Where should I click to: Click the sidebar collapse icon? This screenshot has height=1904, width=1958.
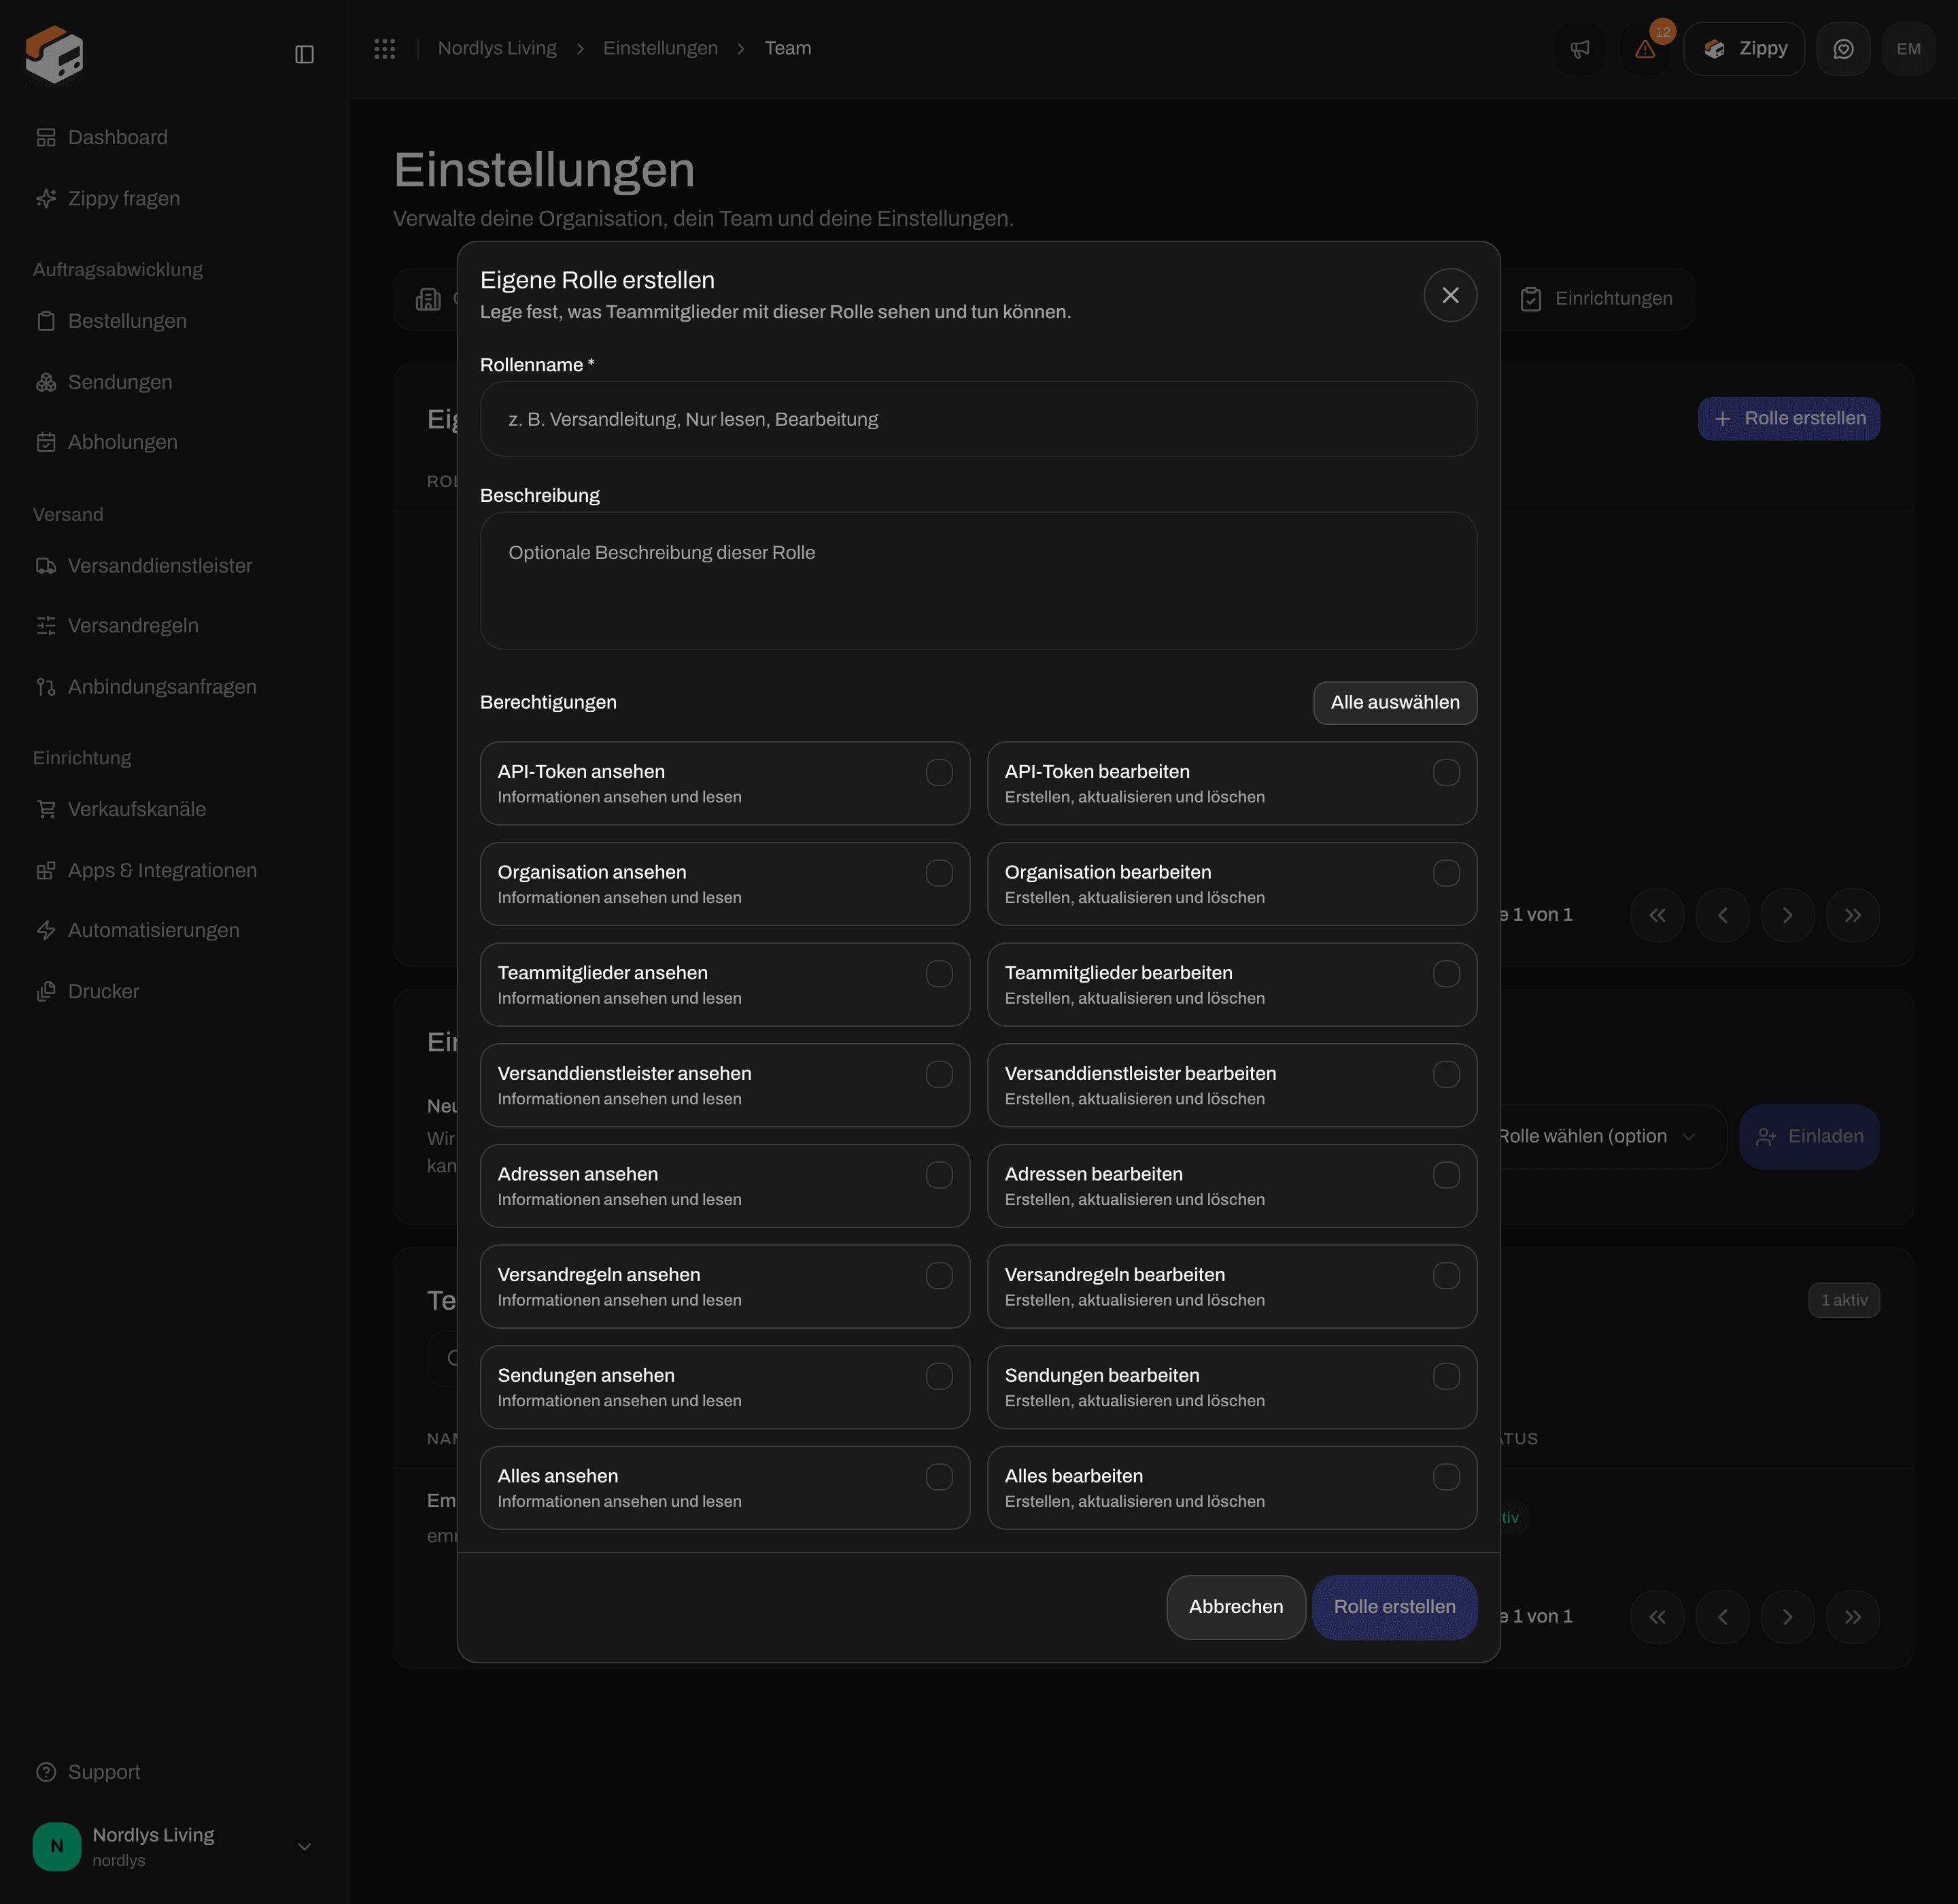(305, 54)
